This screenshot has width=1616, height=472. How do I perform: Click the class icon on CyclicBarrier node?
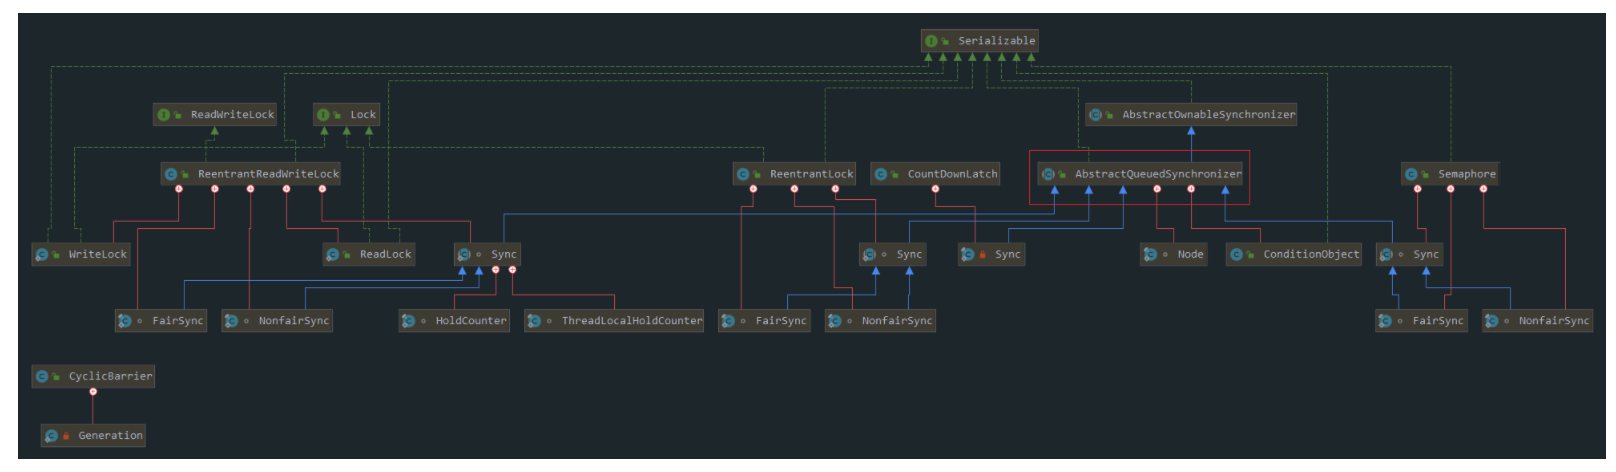pos(42,377)
